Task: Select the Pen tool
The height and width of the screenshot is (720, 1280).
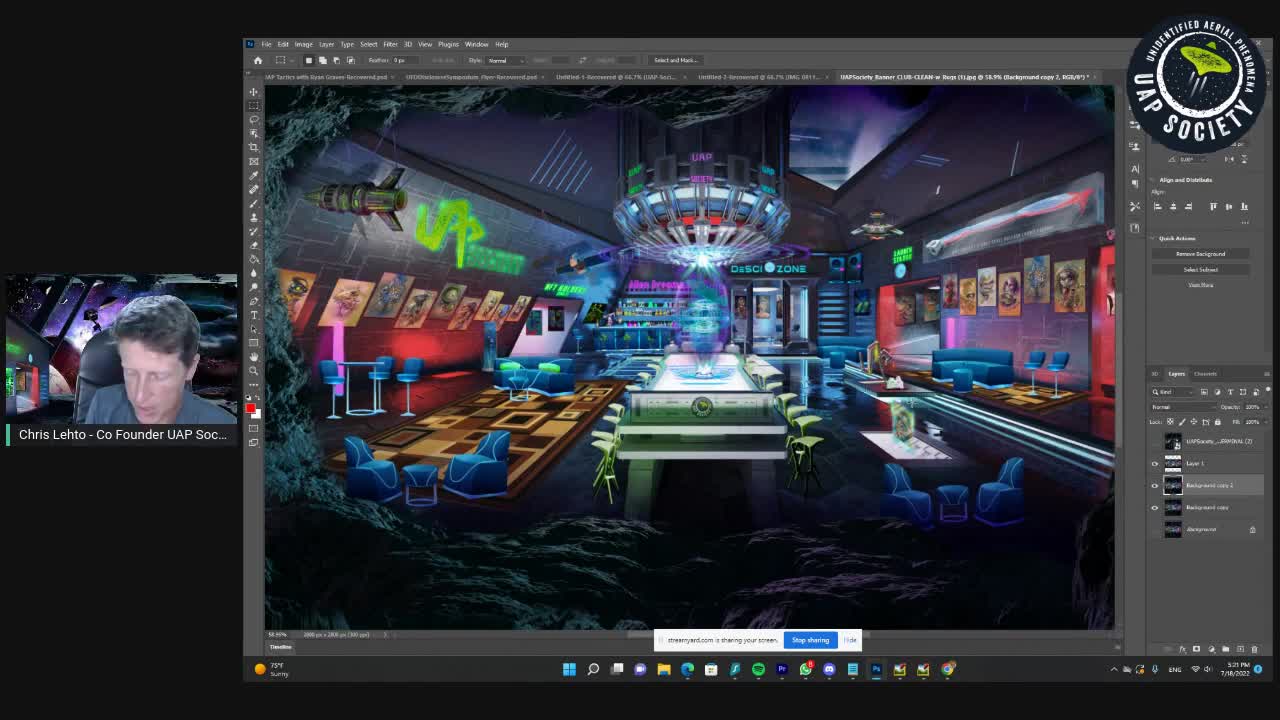Action: pyautogui.click(x=254, y=301)
